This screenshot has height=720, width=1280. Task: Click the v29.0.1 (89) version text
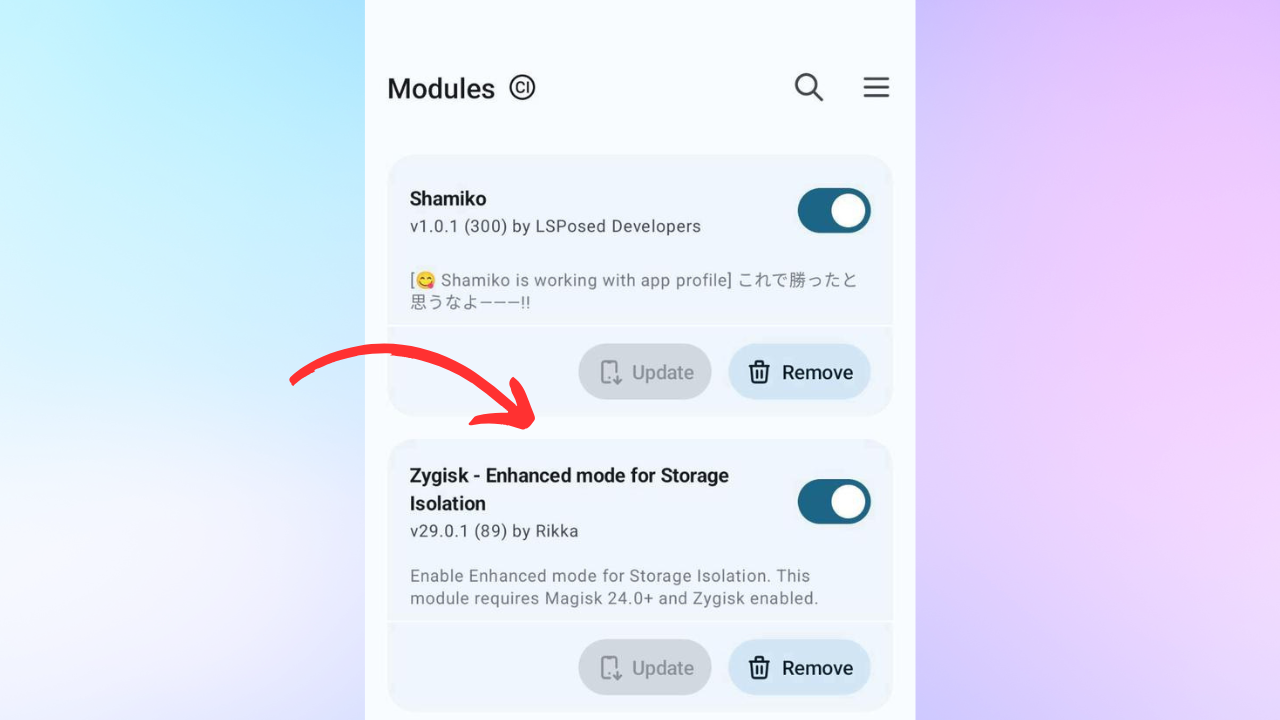click(458, 532)
